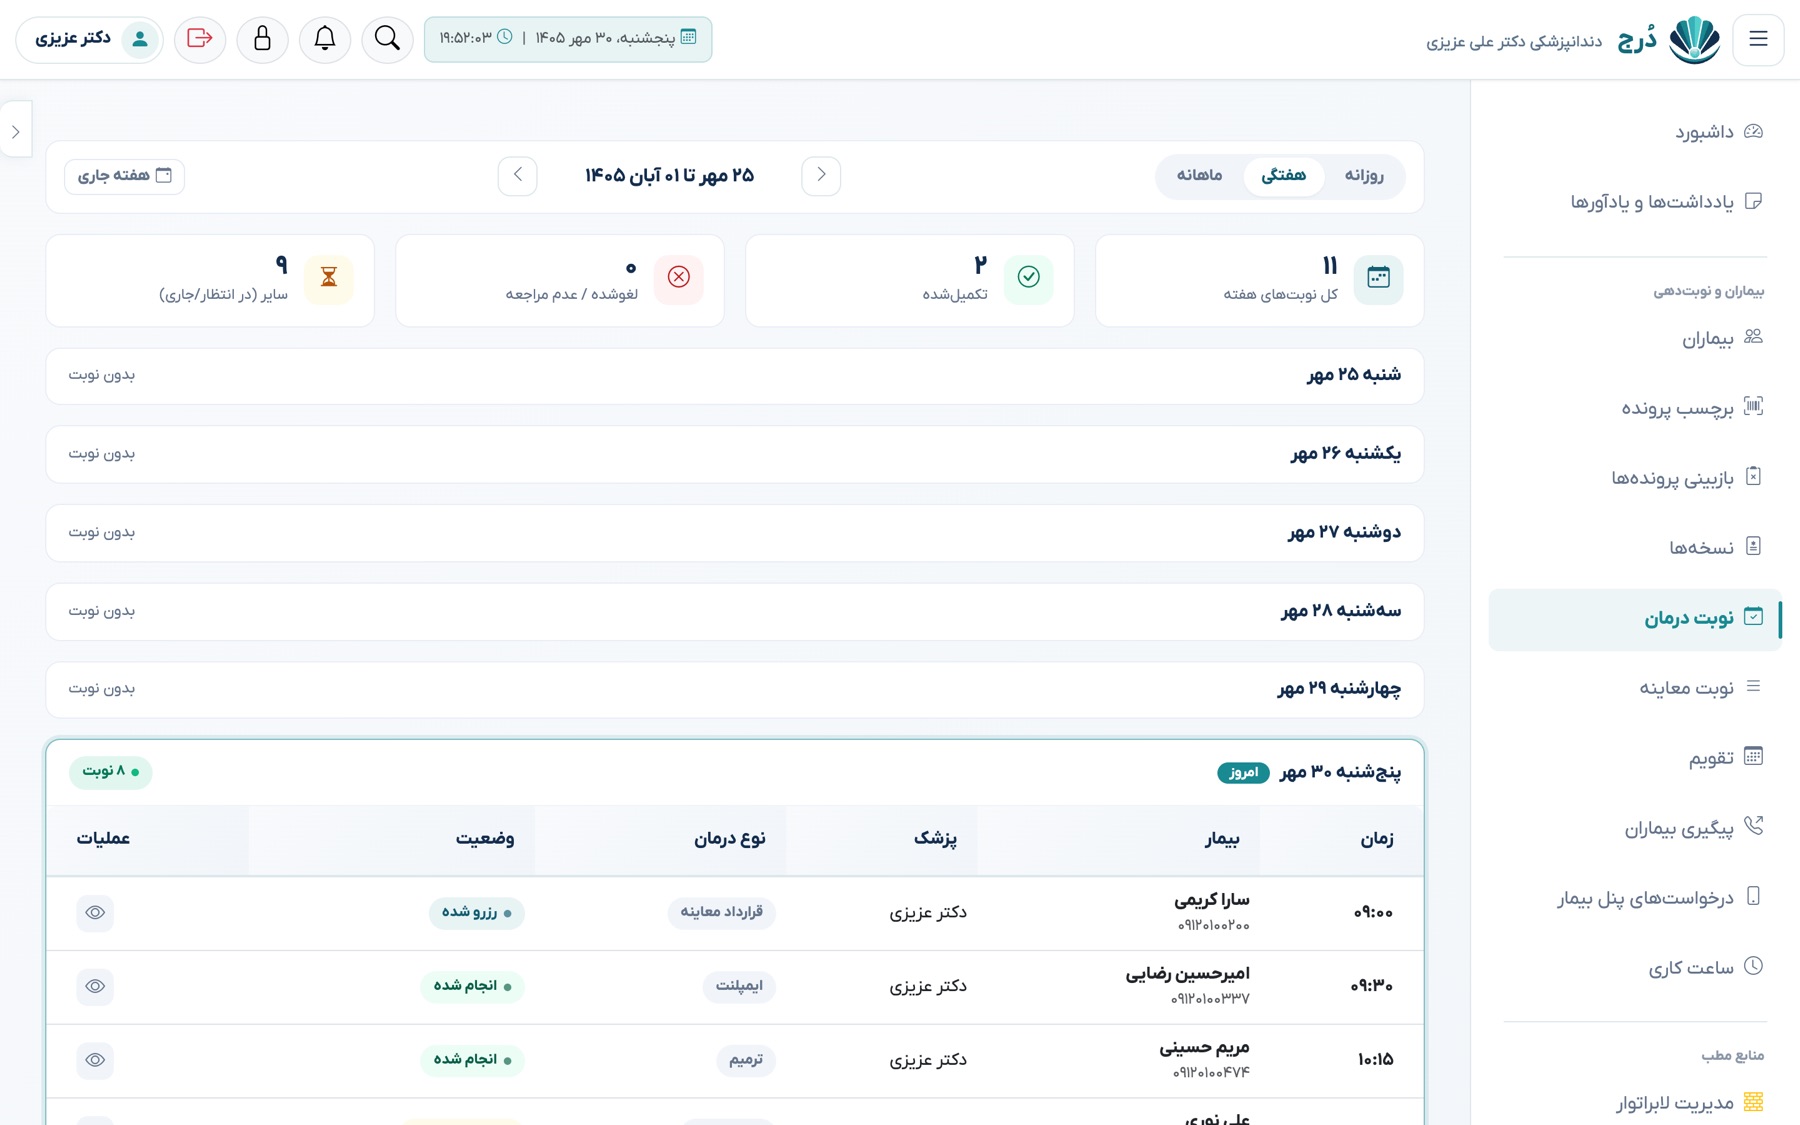This screenshot has width=1800, height=1125.
Task: Open notifications bell icon
Action: pos(325,39)
